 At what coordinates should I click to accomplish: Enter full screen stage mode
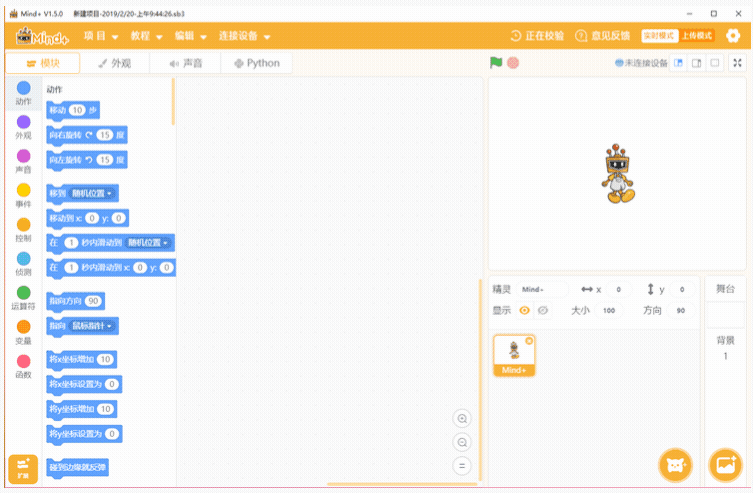[x=738, y=63]
